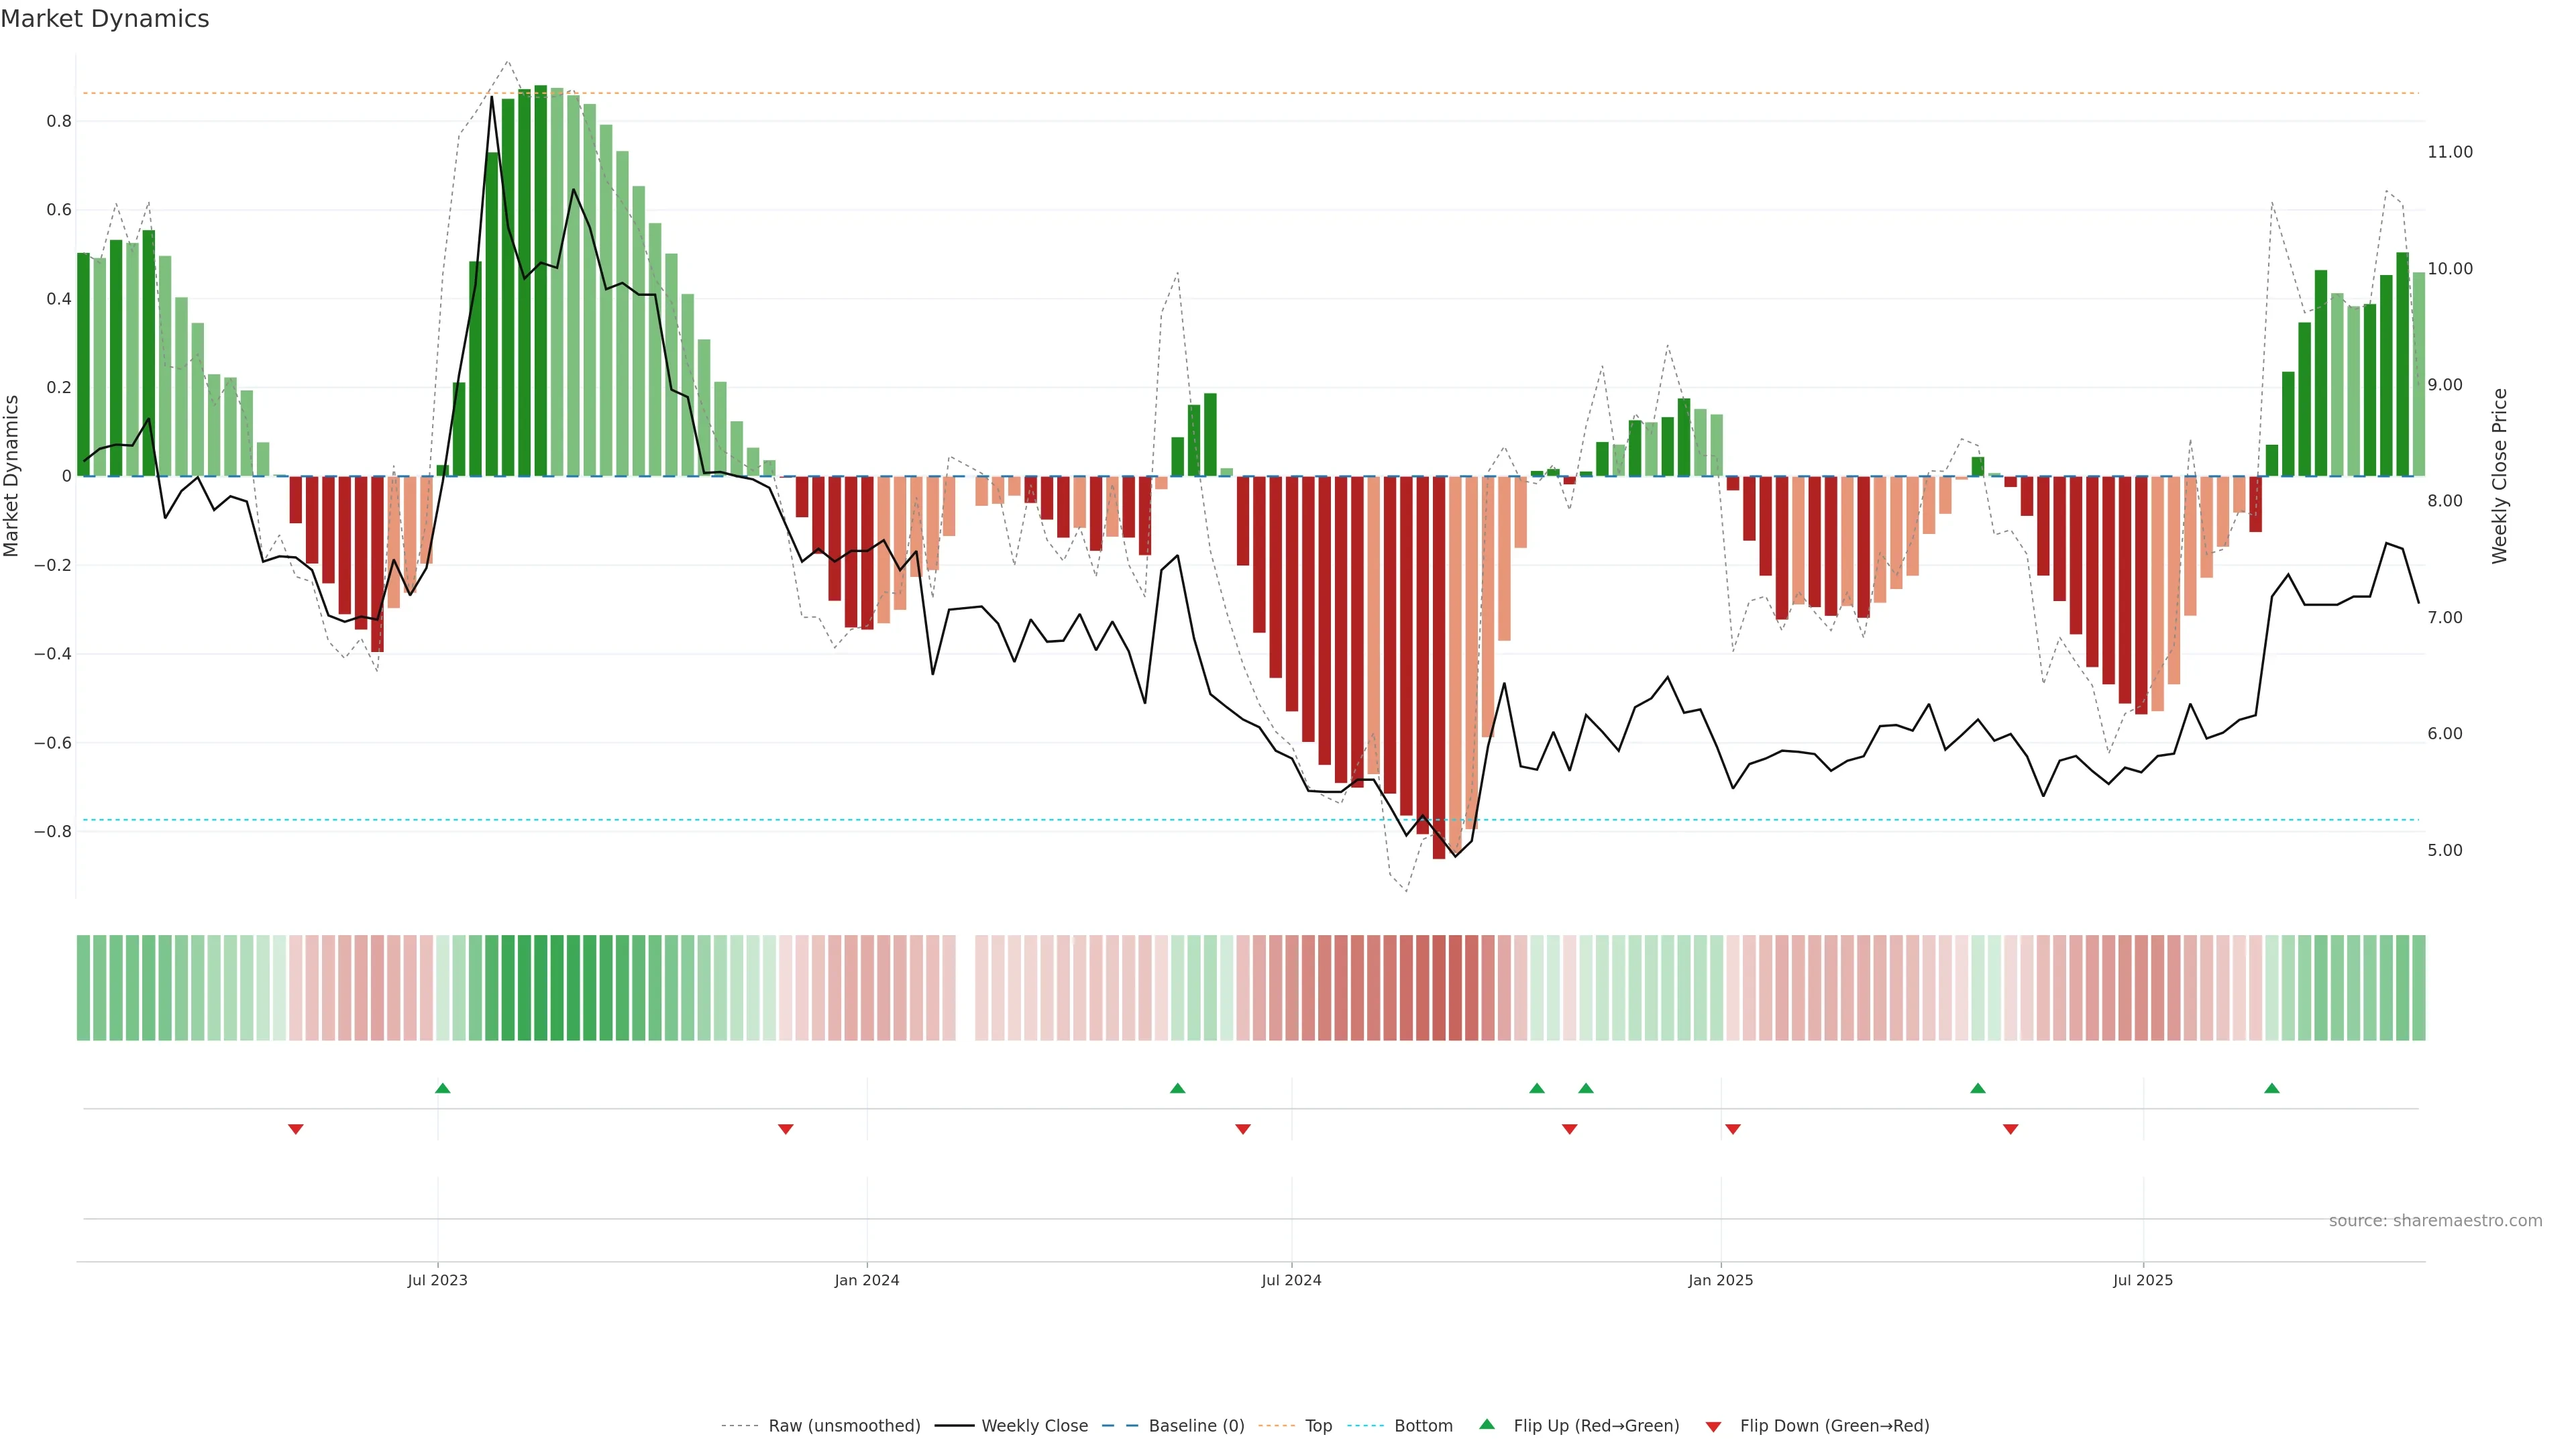
Task: Click the Weekly Close Price axis title
Action: (2499, 476)
